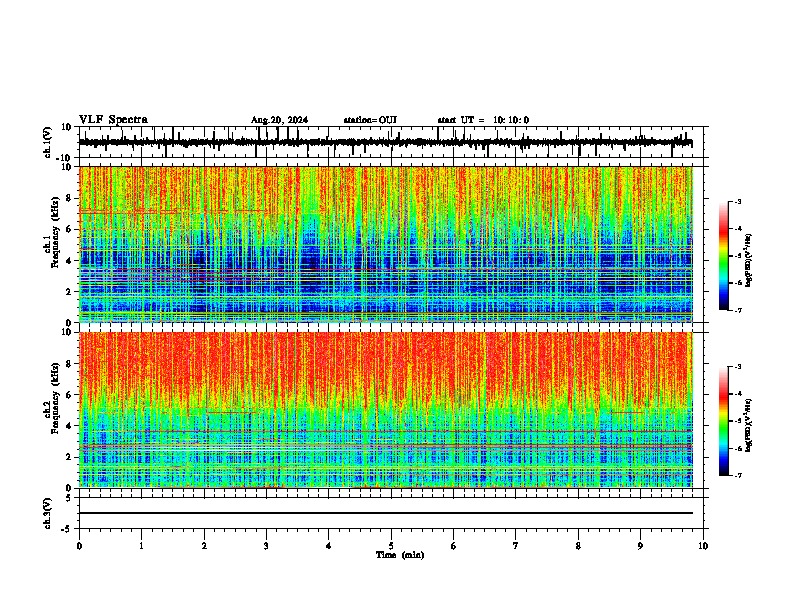This screenshot has height=612, width=792.
Task: Select the "start UT = 10:10:0" text
Action: [x=483, y=120]
